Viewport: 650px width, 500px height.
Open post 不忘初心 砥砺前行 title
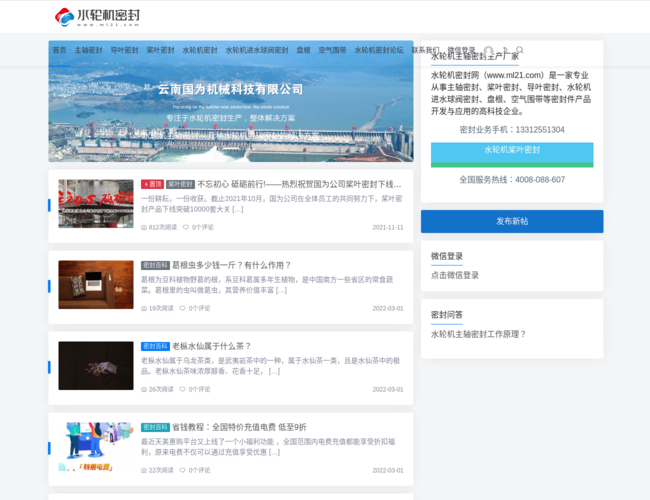pos(299,184)
